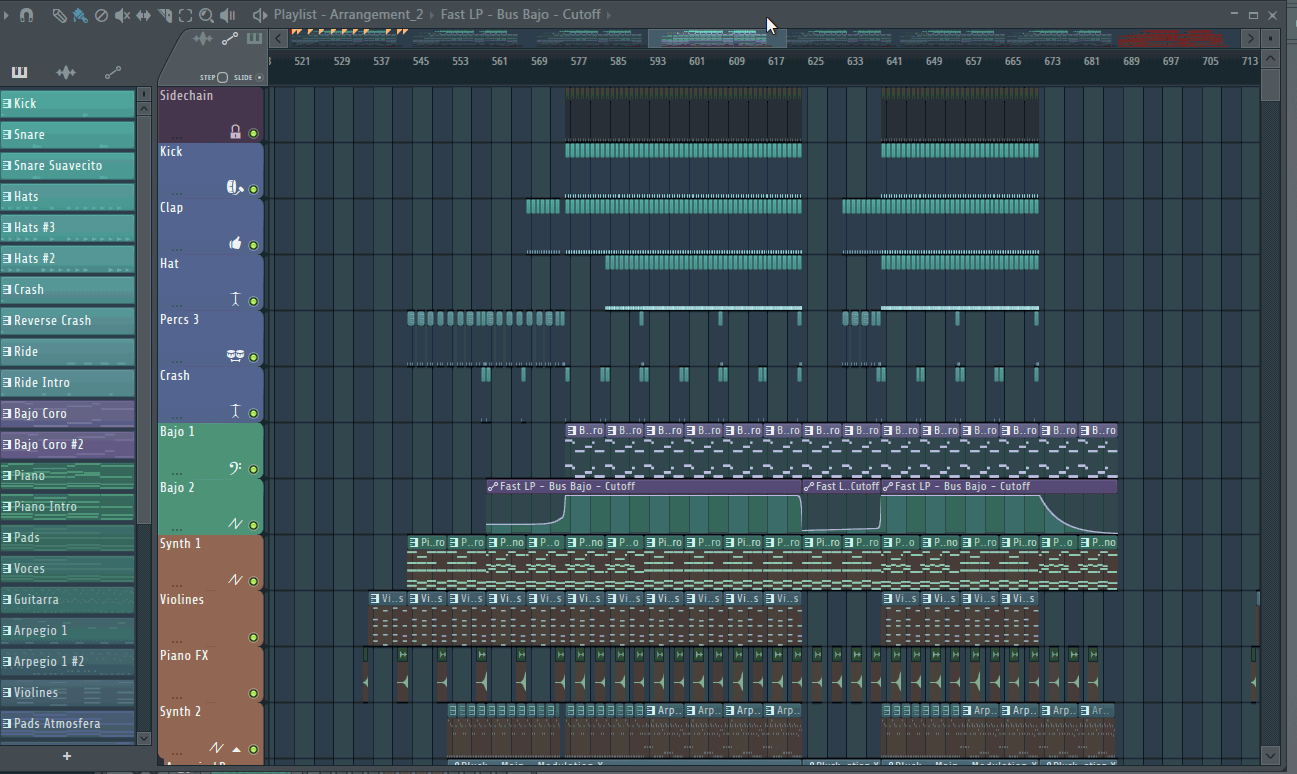Select the Zoom magnifier tool
The height and width of the screenshot is (774, 1297).
pos(206,15)
